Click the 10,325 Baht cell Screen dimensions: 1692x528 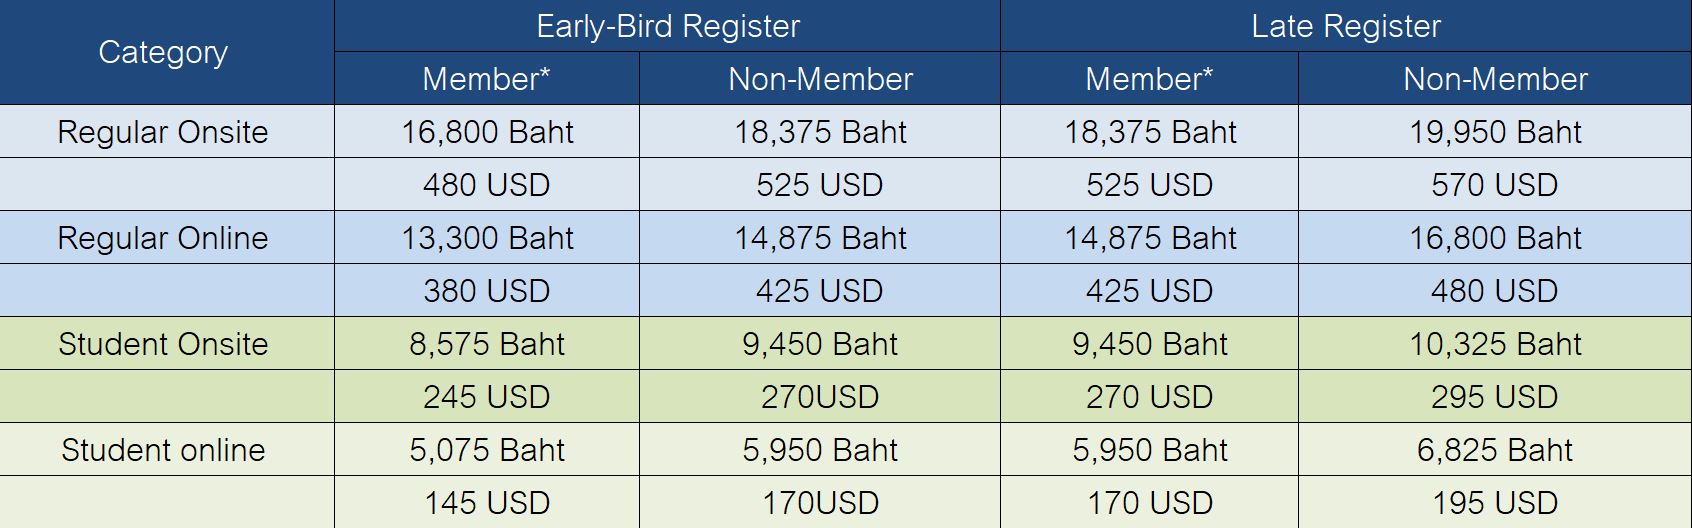click(1495, 344)
